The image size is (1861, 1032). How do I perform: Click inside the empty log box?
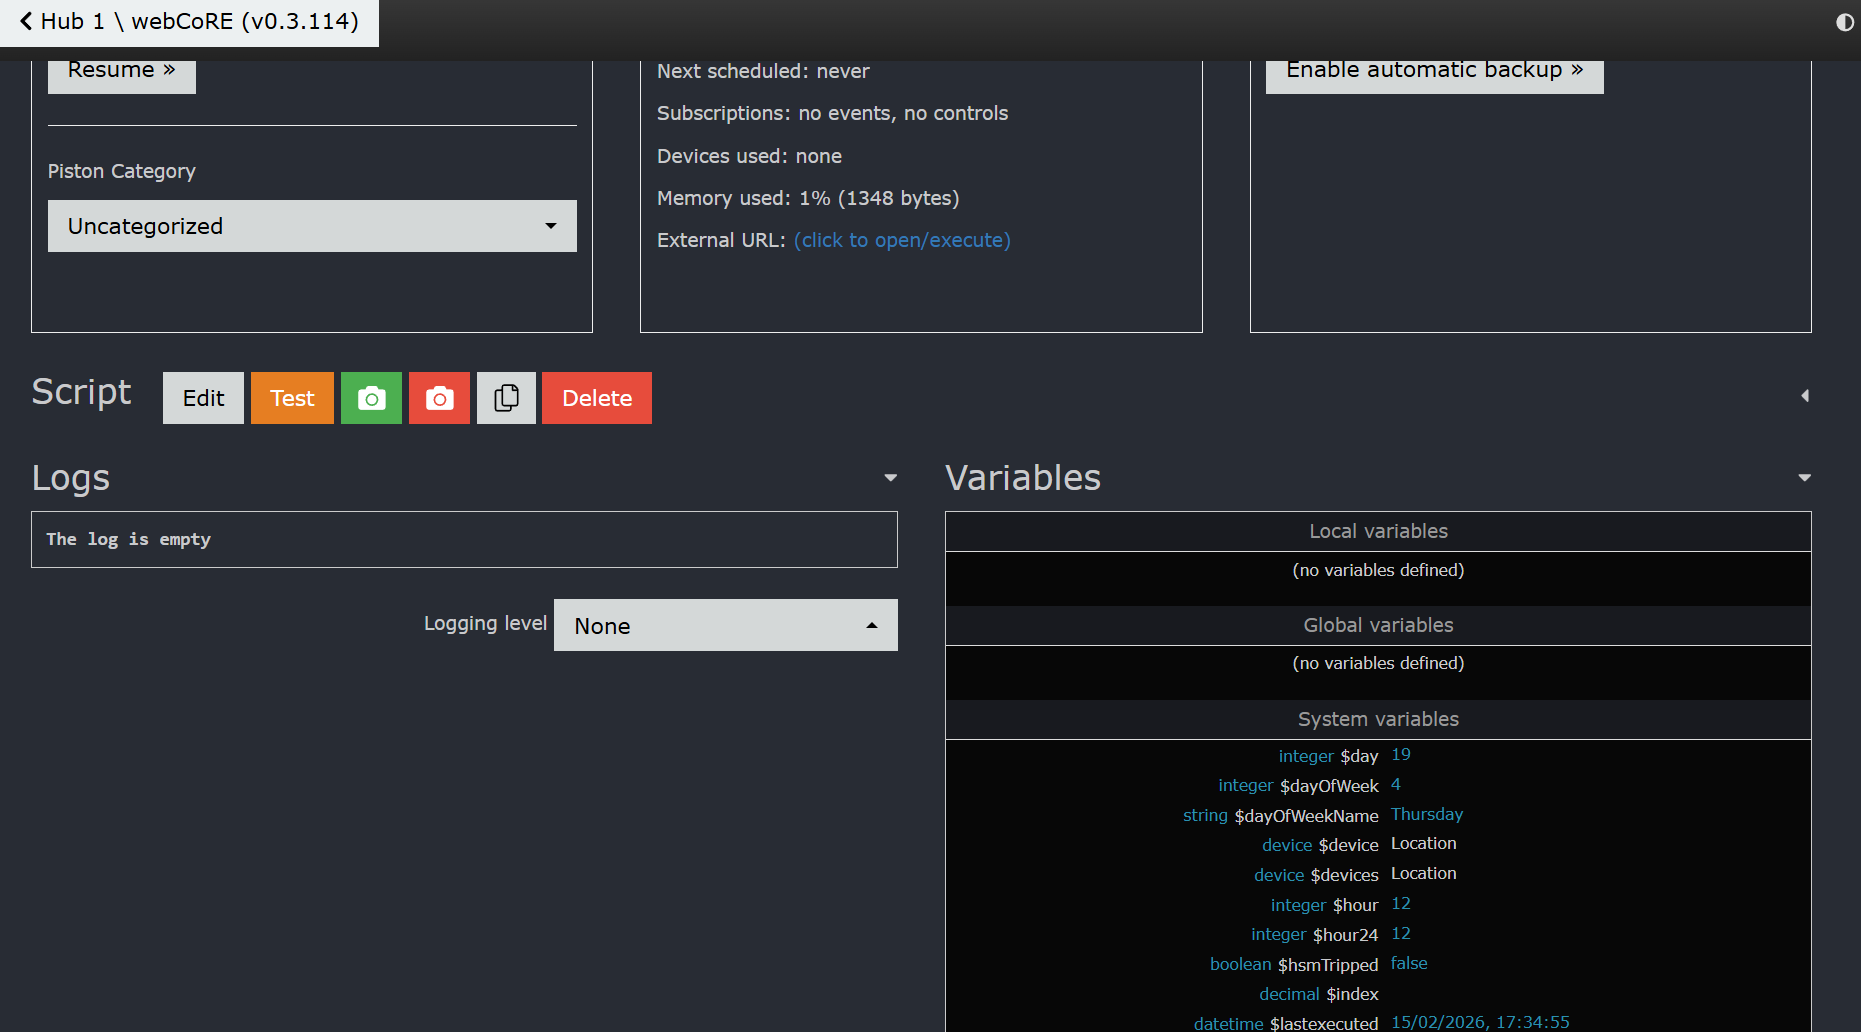click(x=464, y=540)
